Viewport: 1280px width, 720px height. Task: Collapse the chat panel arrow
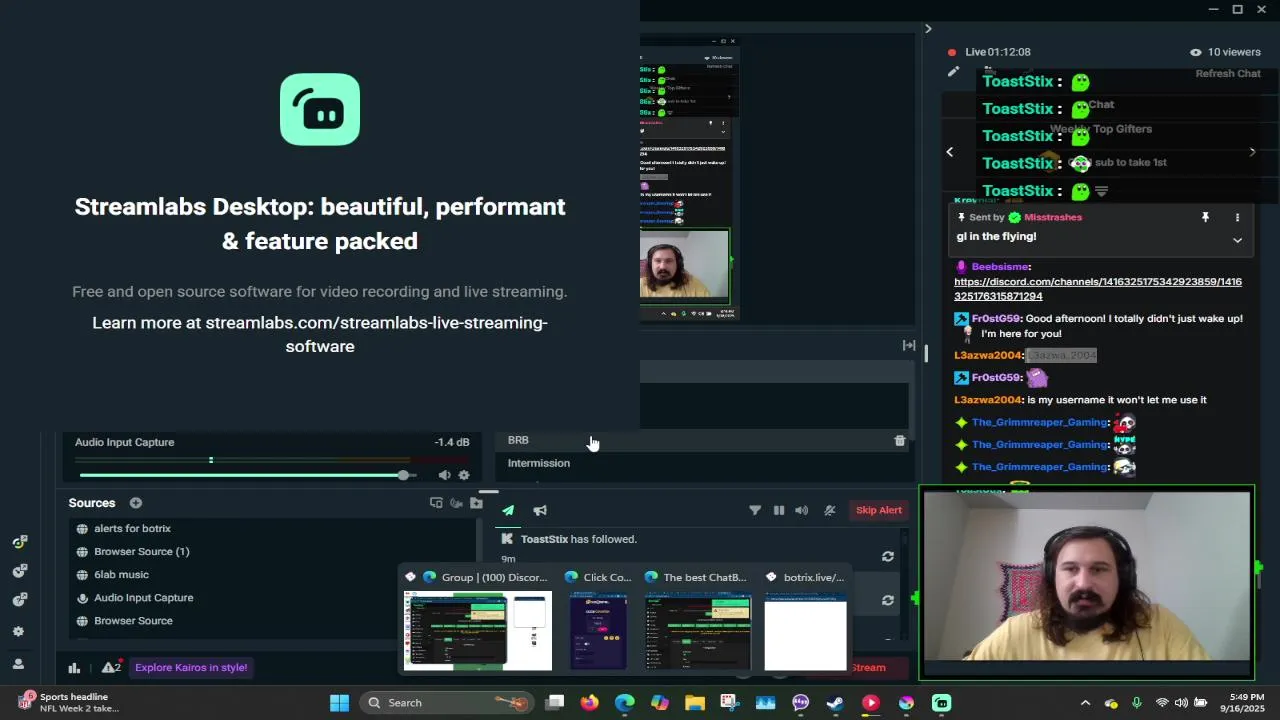point(928,29)
